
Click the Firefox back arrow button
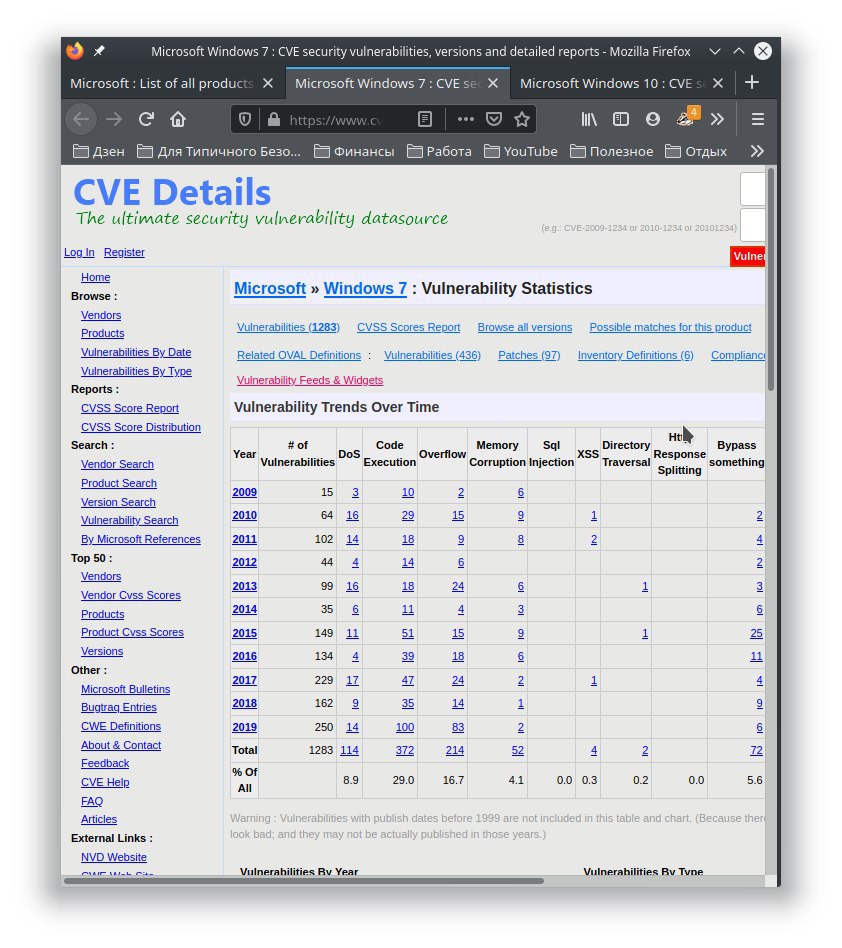coord(82,120)
